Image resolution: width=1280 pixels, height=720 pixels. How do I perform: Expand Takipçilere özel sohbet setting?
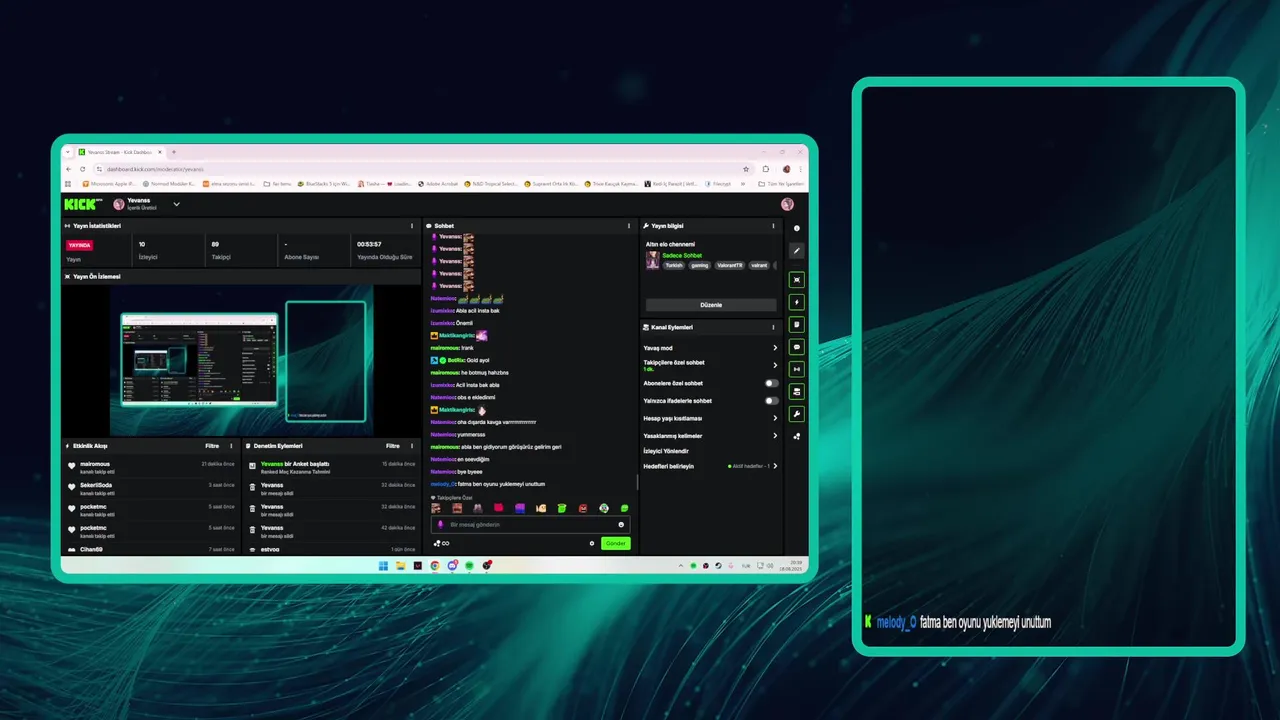tap(775, 365)
